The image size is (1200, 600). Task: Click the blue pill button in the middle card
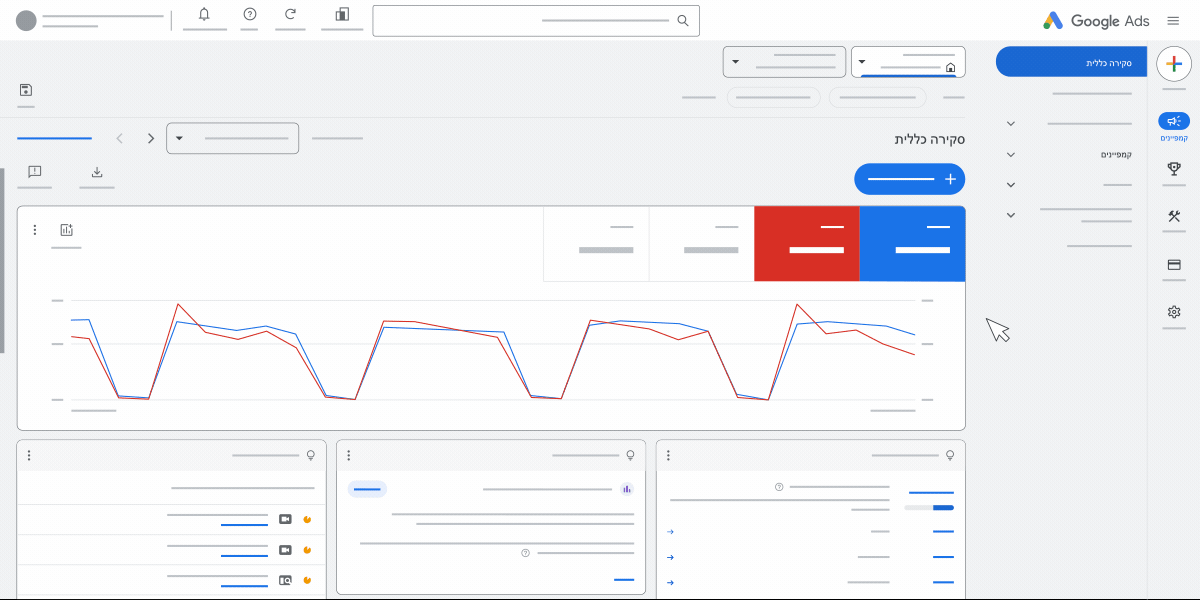pyautogui.click(x=367, y=489)
